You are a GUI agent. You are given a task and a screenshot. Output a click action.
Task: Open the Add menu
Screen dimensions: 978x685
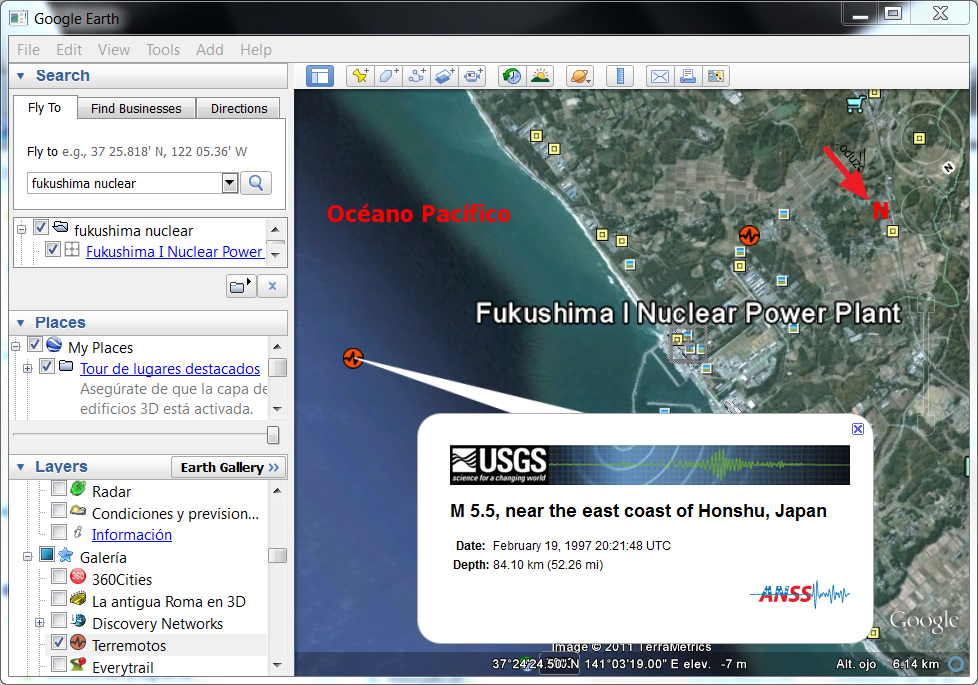210,50
